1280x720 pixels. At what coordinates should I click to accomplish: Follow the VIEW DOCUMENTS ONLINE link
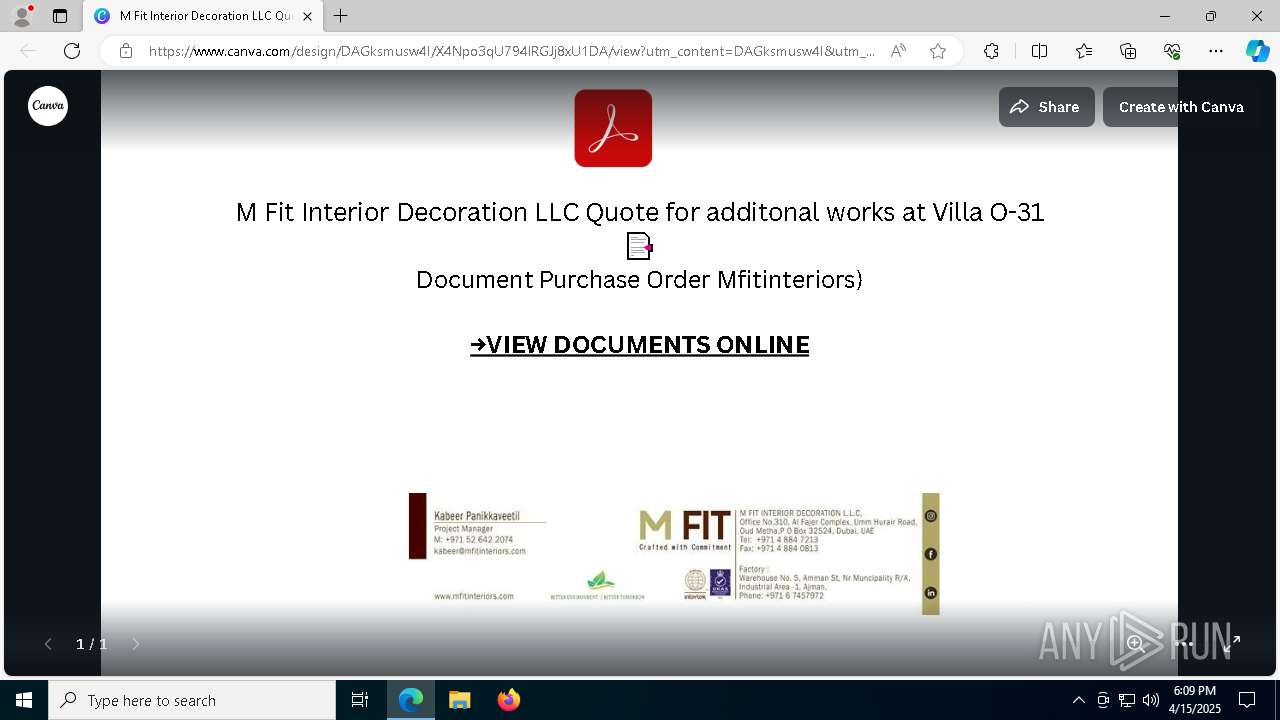coord(639,344)
